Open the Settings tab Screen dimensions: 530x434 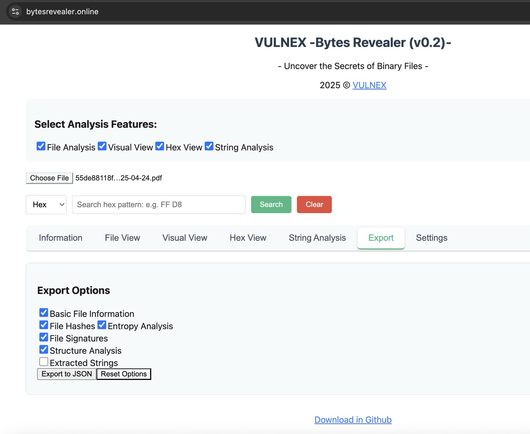(432, 238)
